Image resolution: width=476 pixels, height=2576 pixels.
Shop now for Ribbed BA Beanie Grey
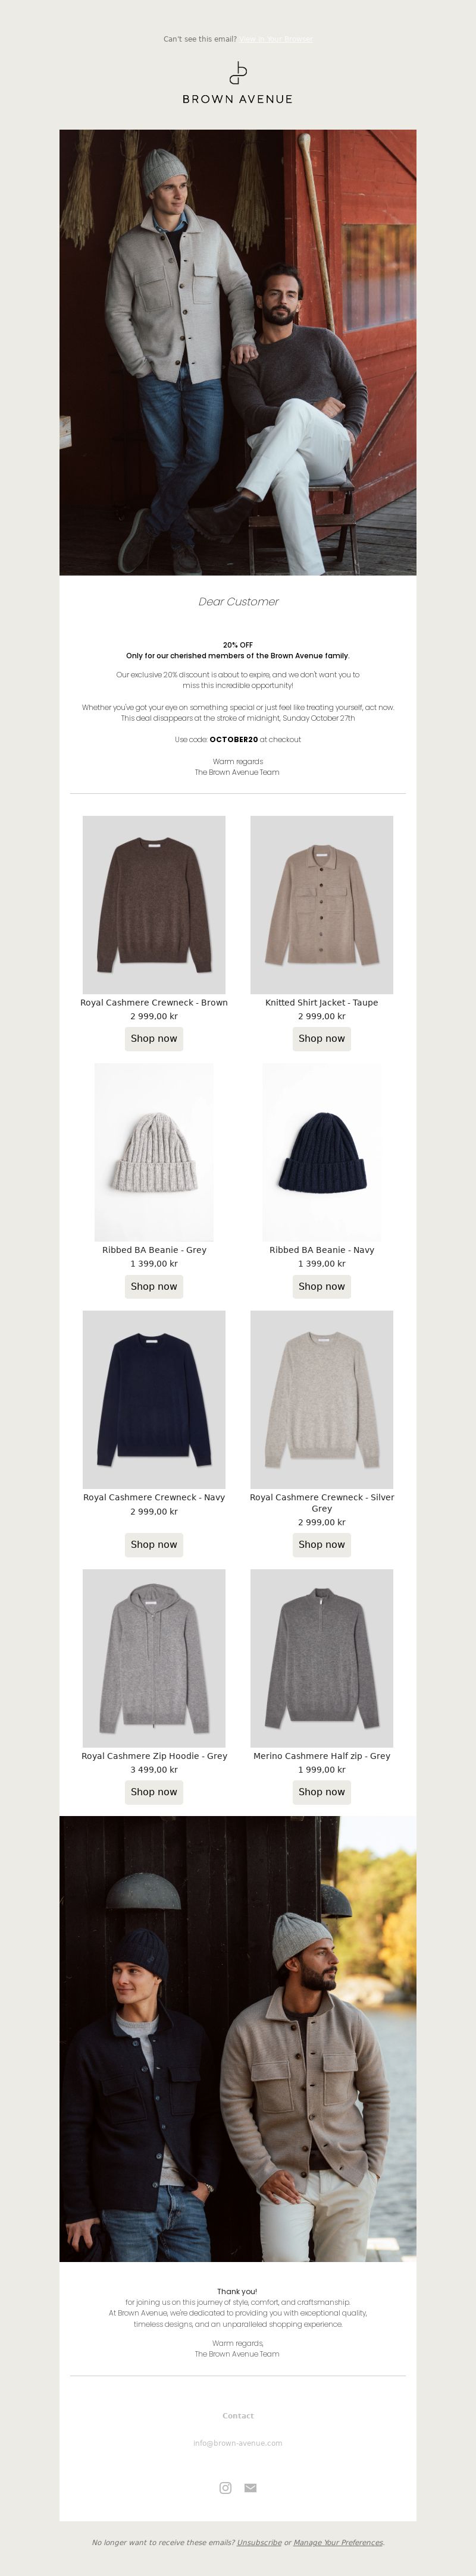[154, 1286]
